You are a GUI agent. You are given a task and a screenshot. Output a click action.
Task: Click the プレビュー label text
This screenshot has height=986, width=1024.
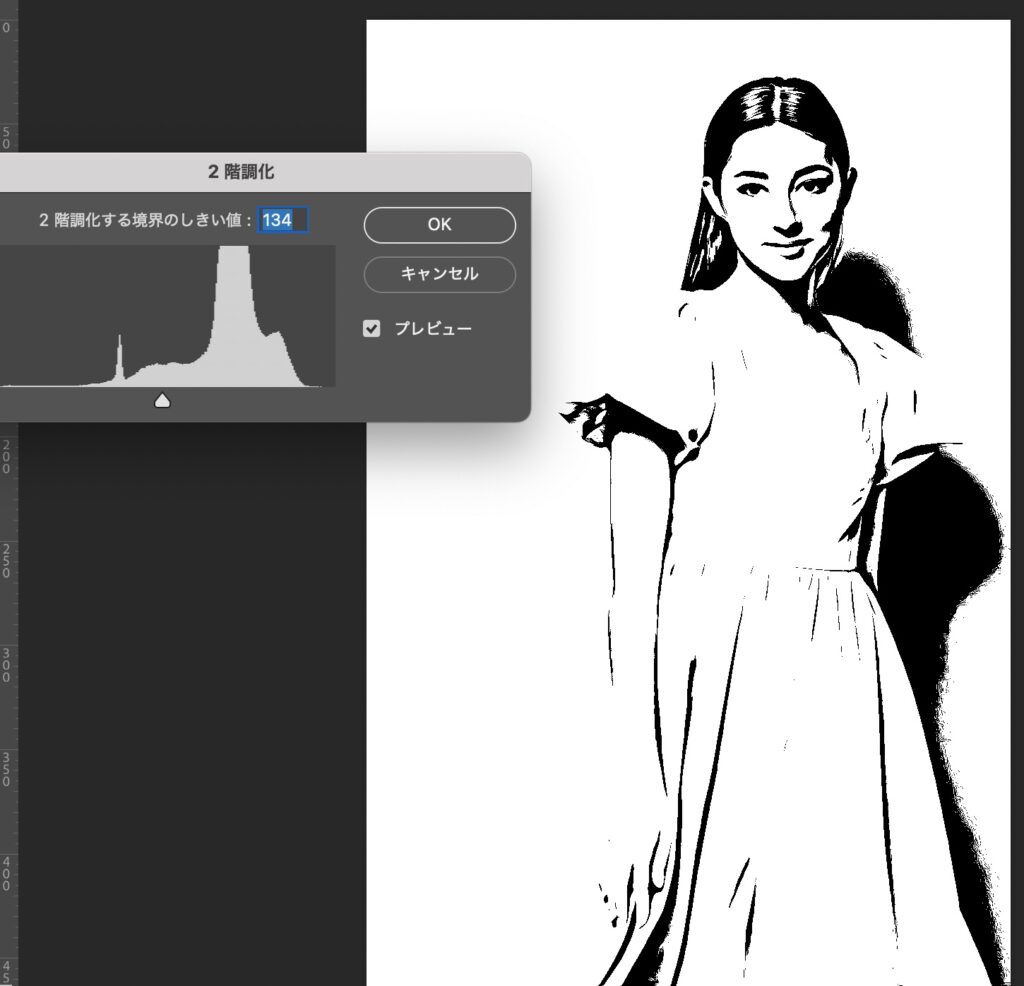pyautogui.click(x=432, y=328)
